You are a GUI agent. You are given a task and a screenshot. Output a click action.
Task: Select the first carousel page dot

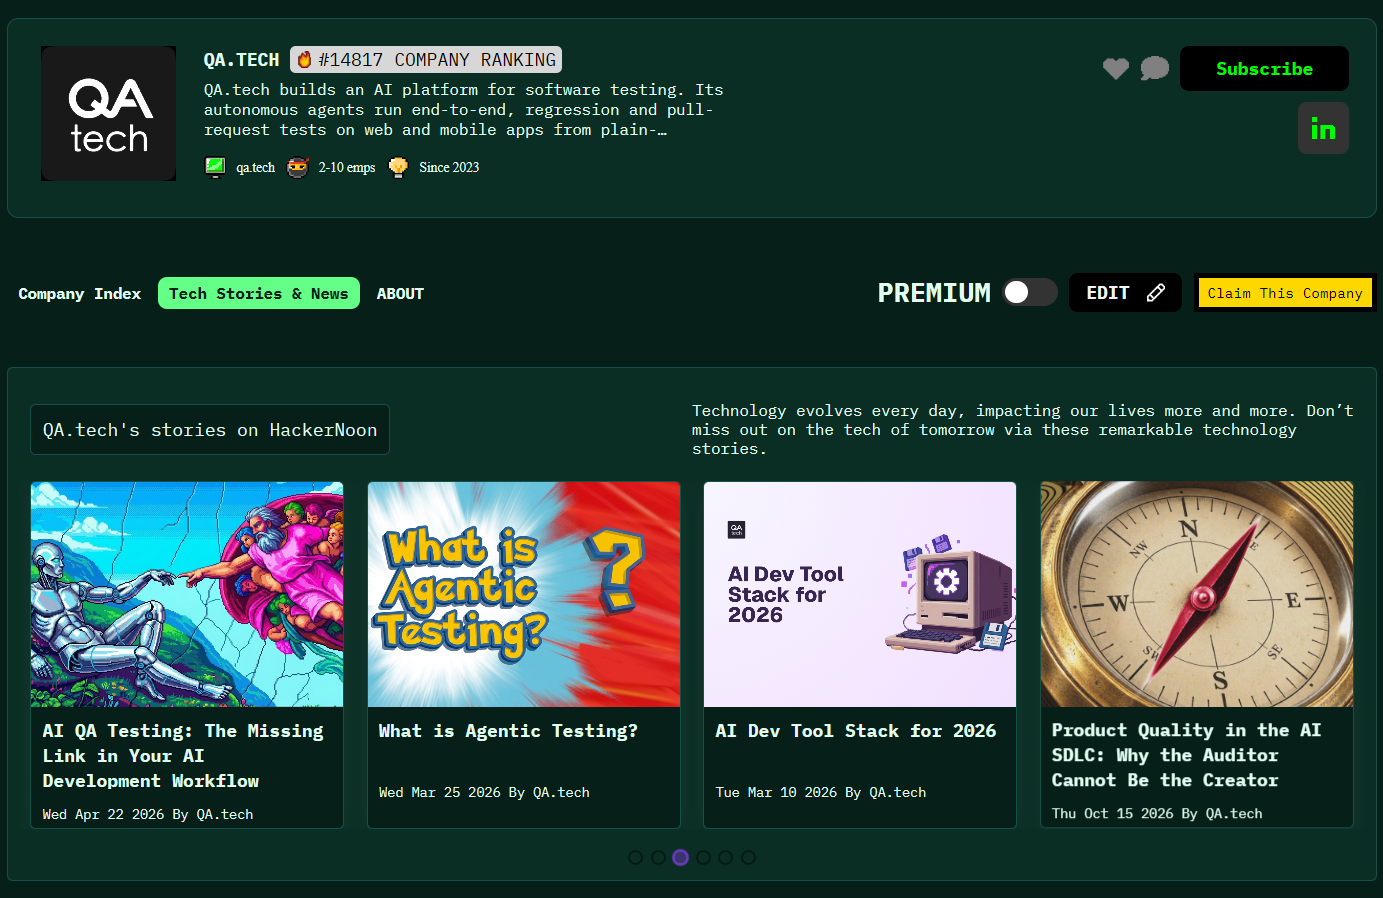pyautogui.click(x=635, y=857)
